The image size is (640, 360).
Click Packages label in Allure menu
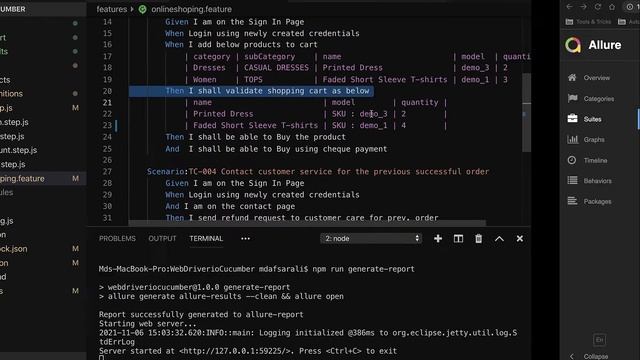tap(597, 202)
